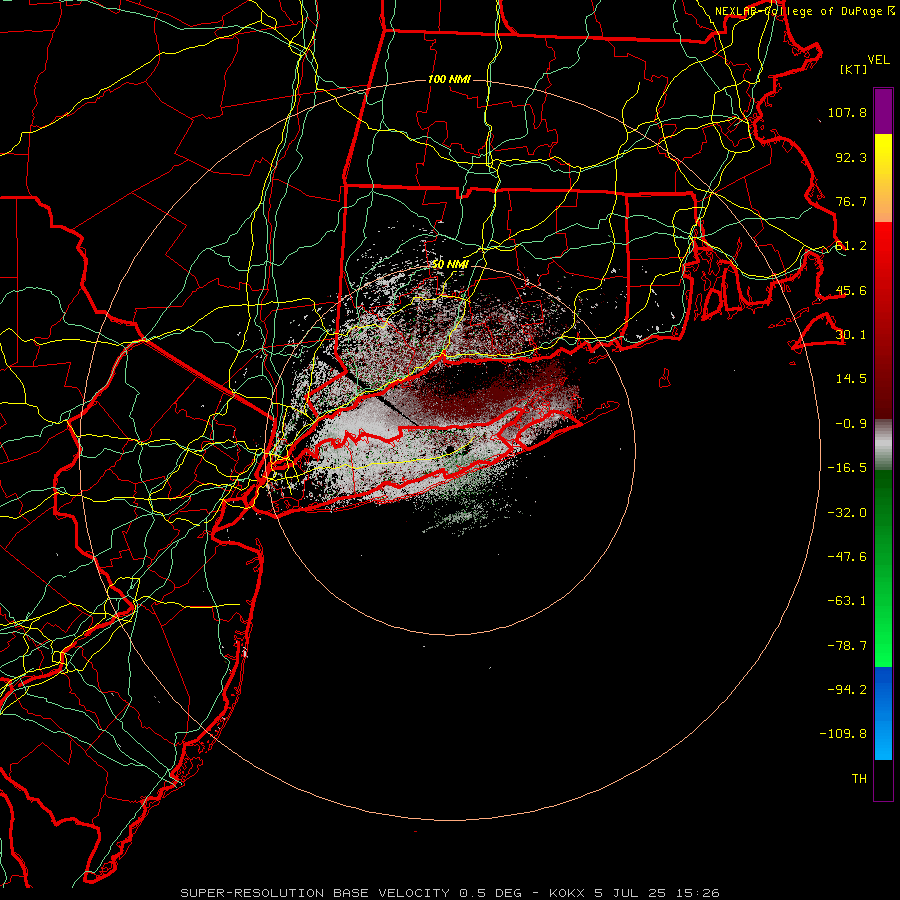900x900 pixels.
Task: Click the blue segment of the velocity color bar
Action: click(x=883, y=713)
